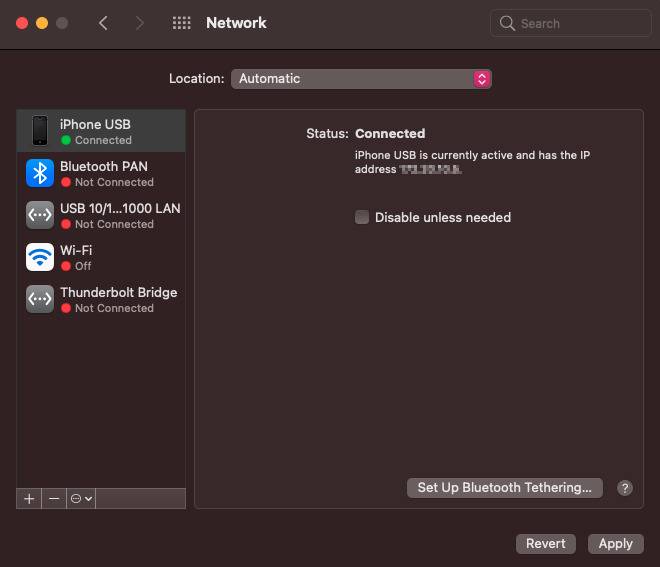This screenshot has height=567, width=660.
Task: Open the Location Automatic dropdown
Action: [361, 79]
